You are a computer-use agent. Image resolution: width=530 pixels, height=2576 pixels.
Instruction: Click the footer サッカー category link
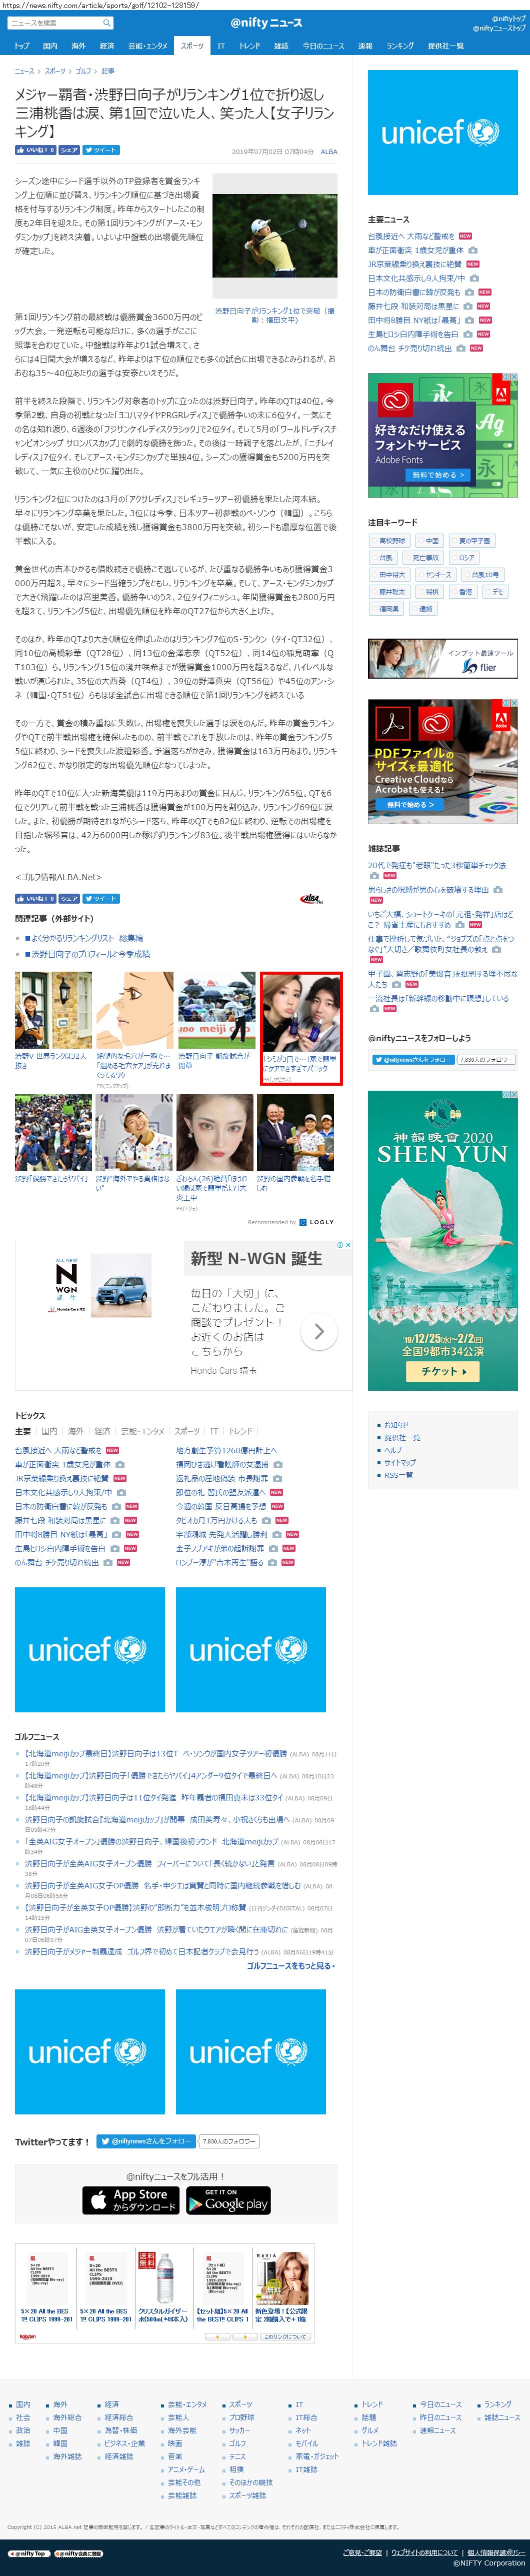click(x=240, y=2430)
